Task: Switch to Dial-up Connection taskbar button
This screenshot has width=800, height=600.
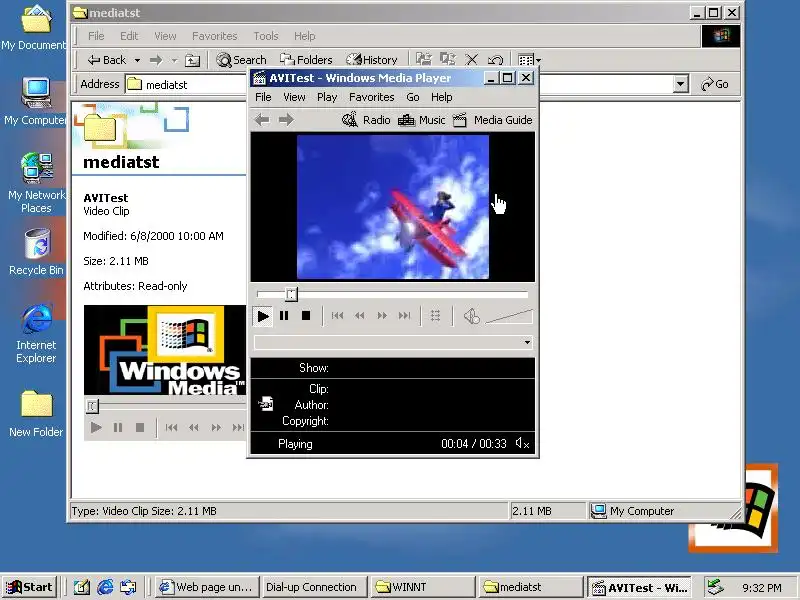Action: [314, 587]
